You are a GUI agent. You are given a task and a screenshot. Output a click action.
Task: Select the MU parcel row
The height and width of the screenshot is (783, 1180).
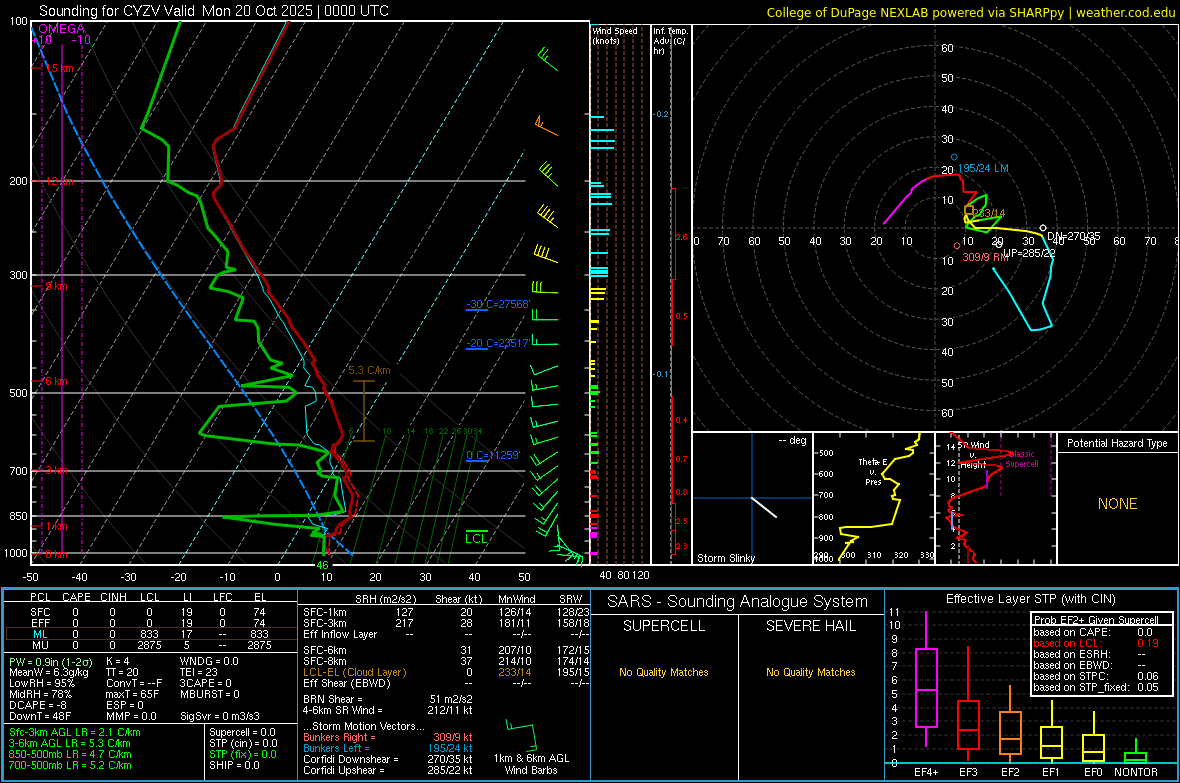coord(149,645)
